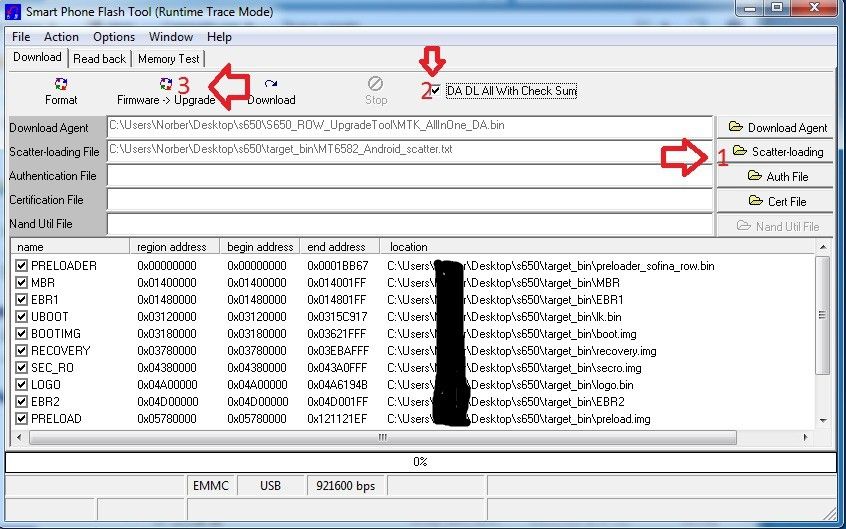Click the horizontal scrollbar right arrow
The width and height of the screenshot is (846, 529).
(806, 437)
